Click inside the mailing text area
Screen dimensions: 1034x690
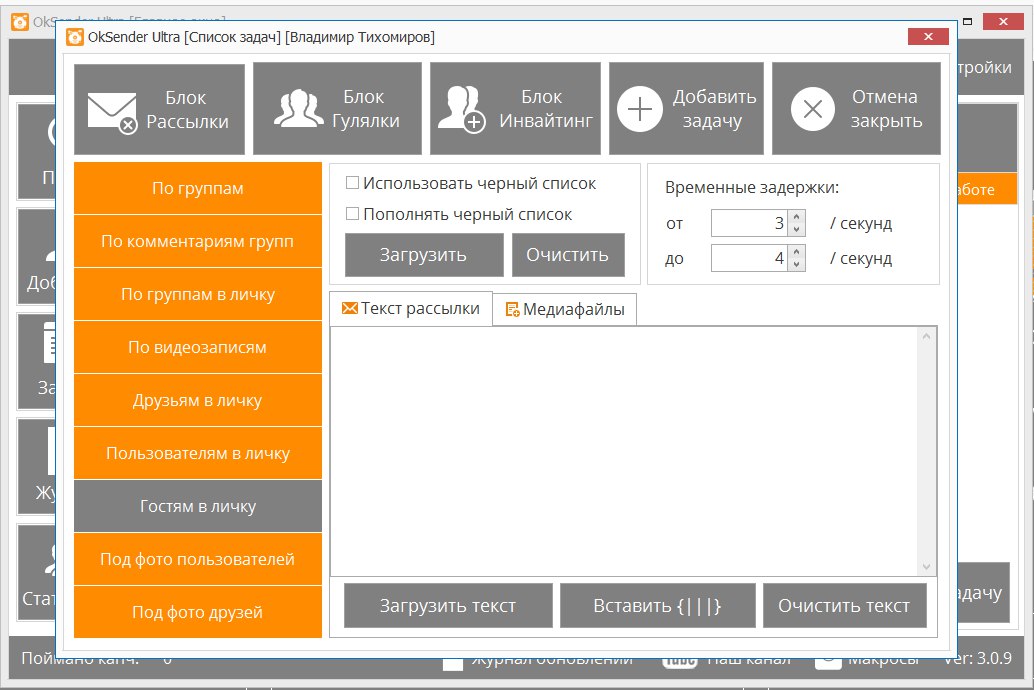625,450
